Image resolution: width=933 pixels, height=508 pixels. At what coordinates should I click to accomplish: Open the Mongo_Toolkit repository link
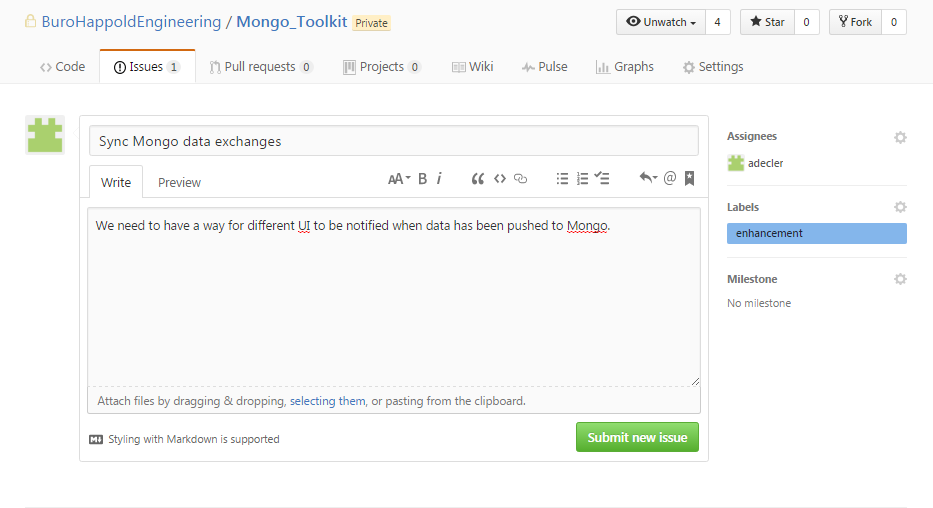[292, 22]
